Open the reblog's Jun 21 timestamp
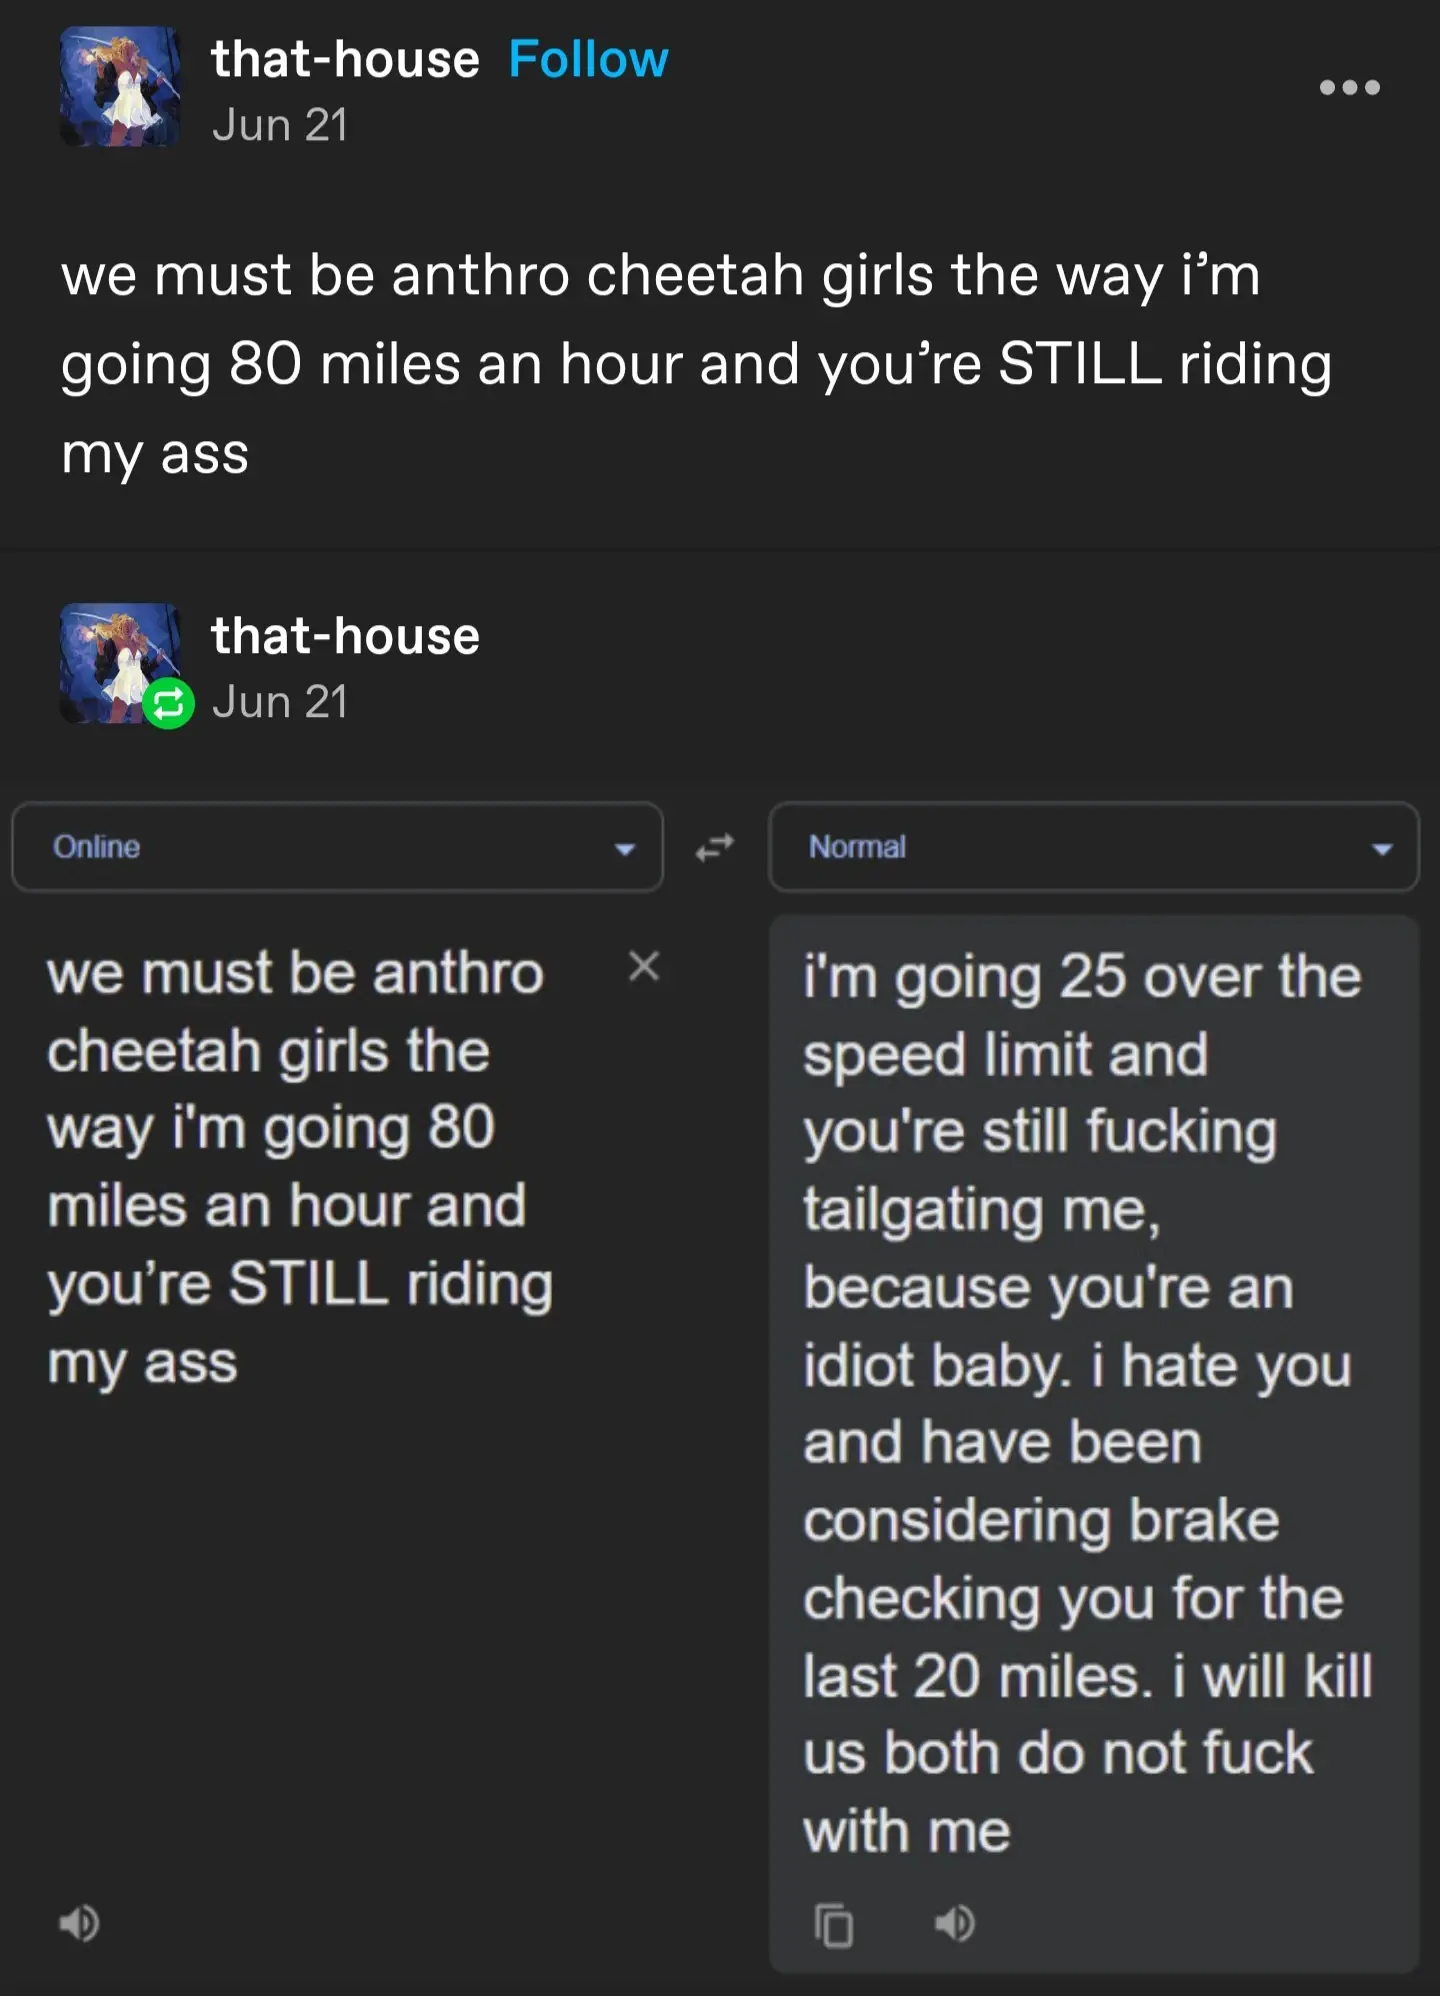 [280, 702]
